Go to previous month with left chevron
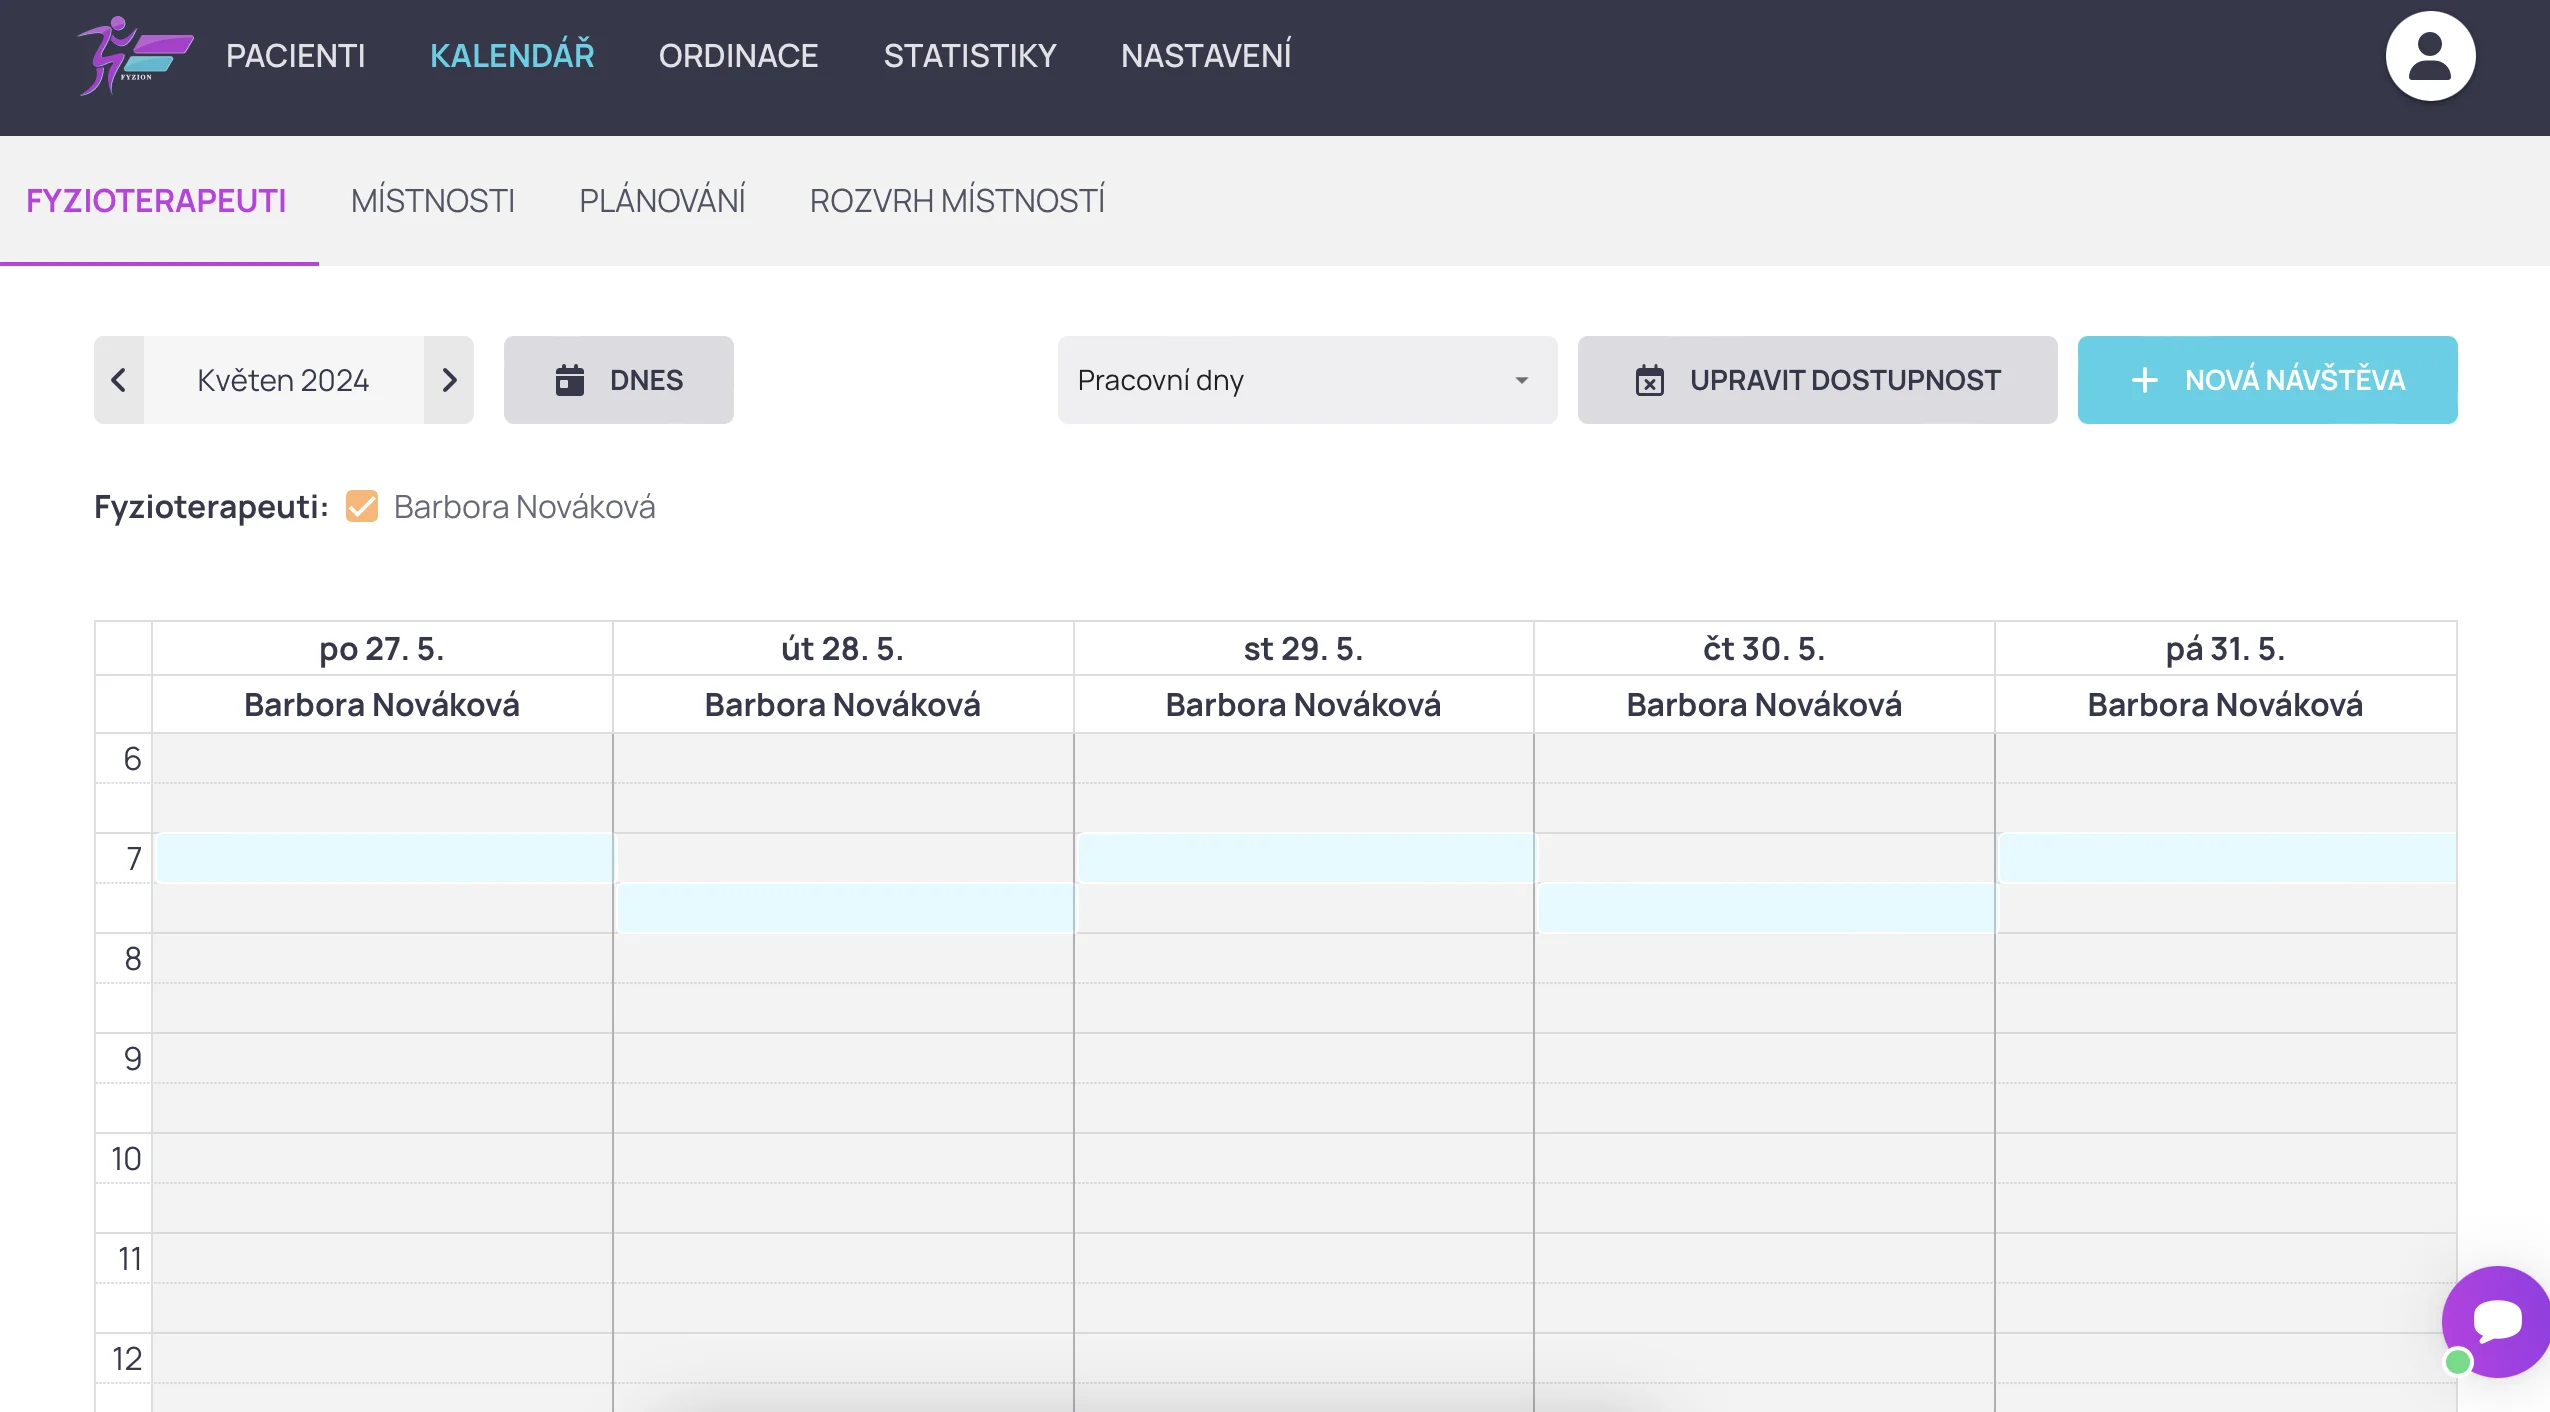 tap(119, 380)
